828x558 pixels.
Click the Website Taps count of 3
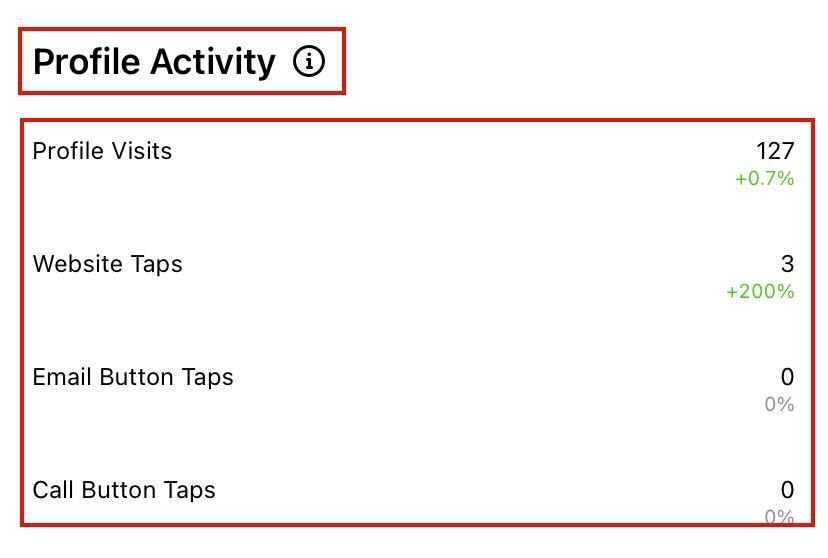pos(787,264)
